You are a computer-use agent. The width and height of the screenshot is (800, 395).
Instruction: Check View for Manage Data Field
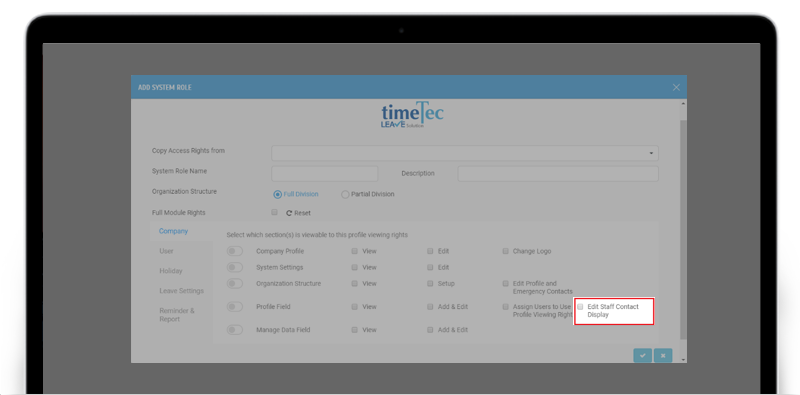[x=354, y=330]
